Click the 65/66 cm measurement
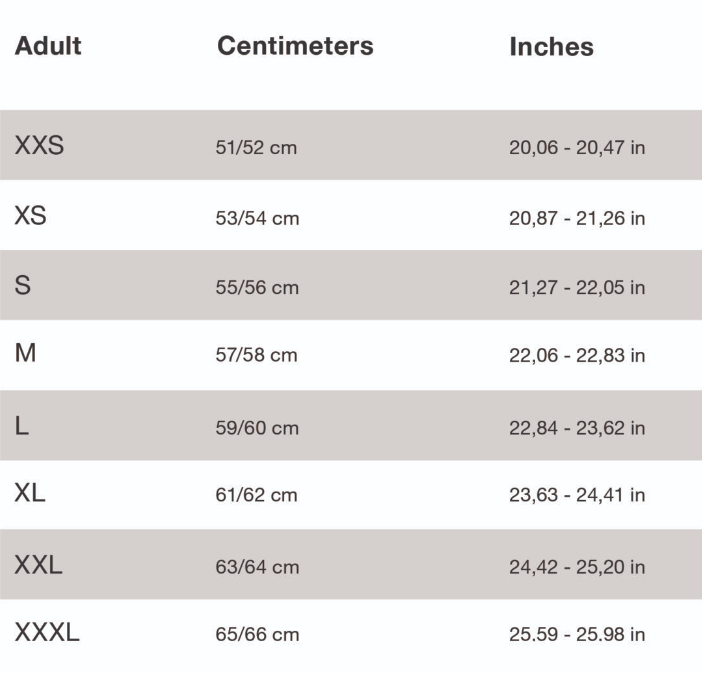The image size is (702, 673). point(257,635)
